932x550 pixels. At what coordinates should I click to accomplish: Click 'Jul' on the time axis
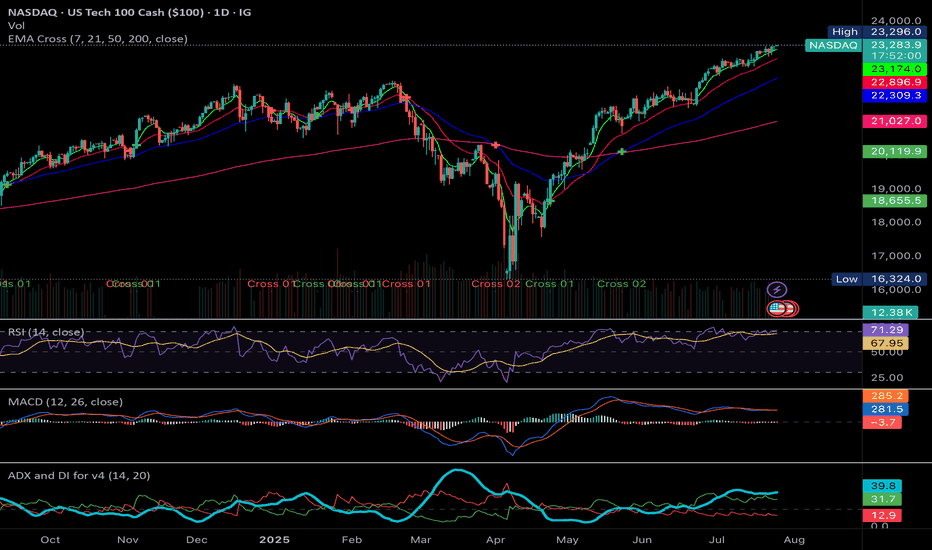pos(717,540)
